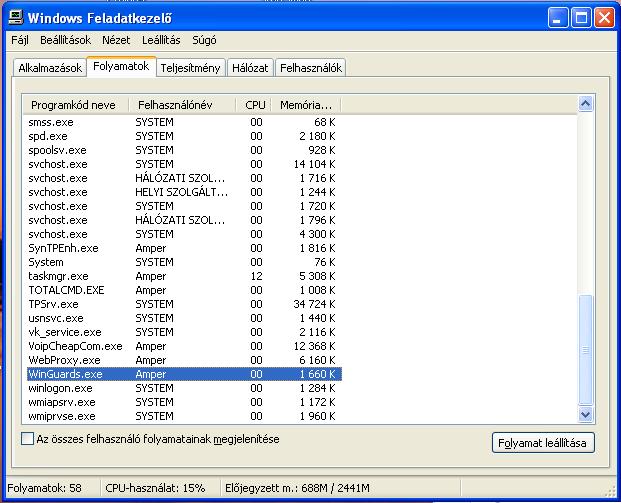Maximize the Windows Feladatkezelő window
Screen dimensions: 621x503
581,18
